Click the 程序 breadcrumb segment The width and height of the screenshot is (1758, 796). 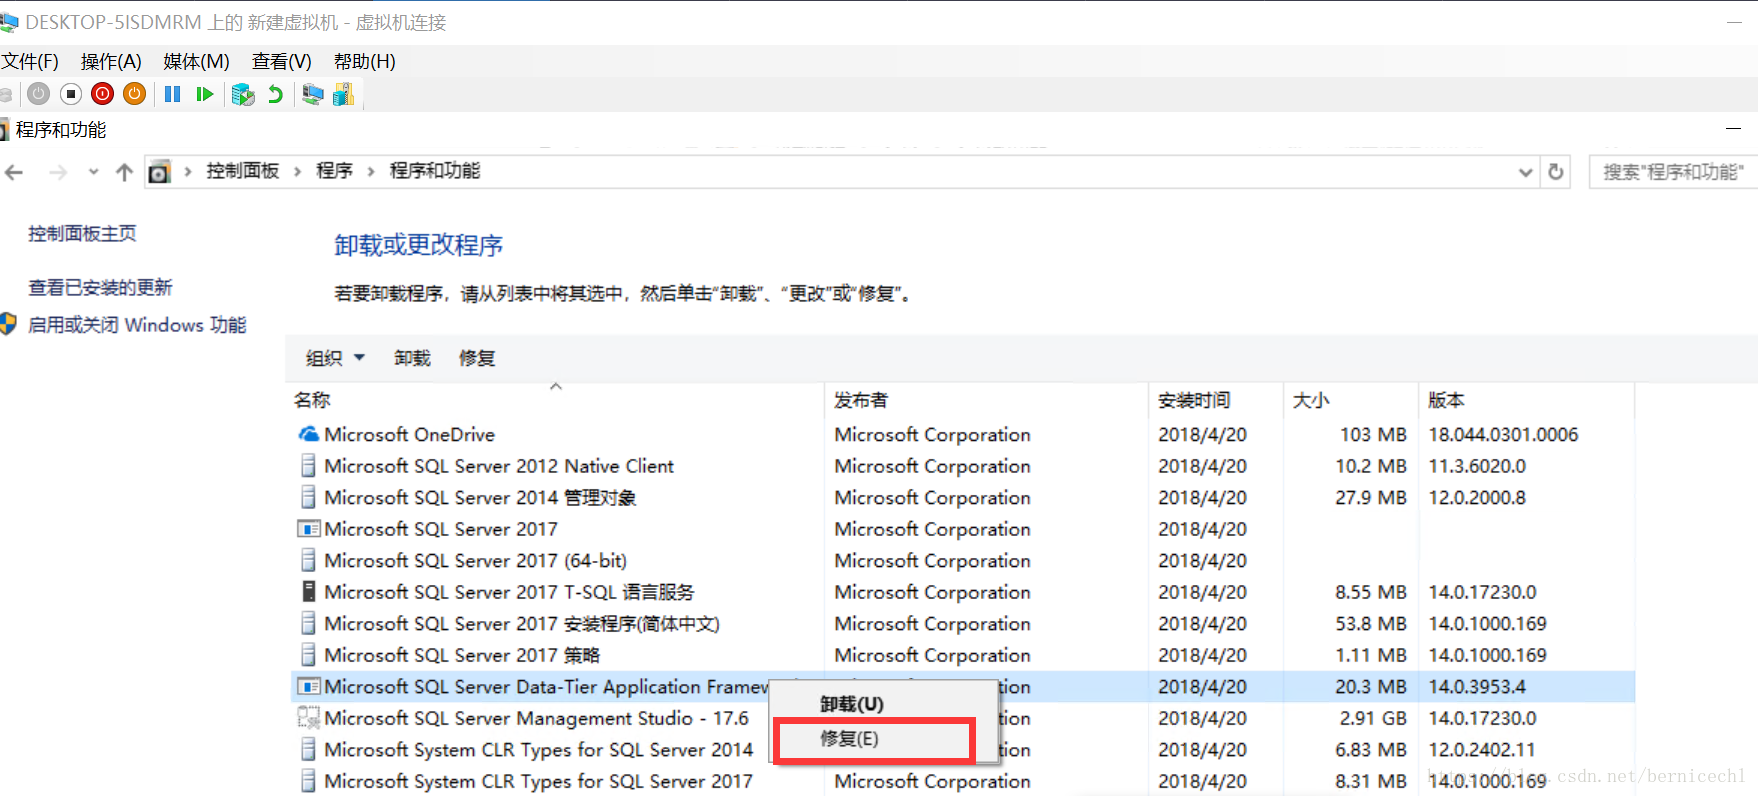point(334,171)
